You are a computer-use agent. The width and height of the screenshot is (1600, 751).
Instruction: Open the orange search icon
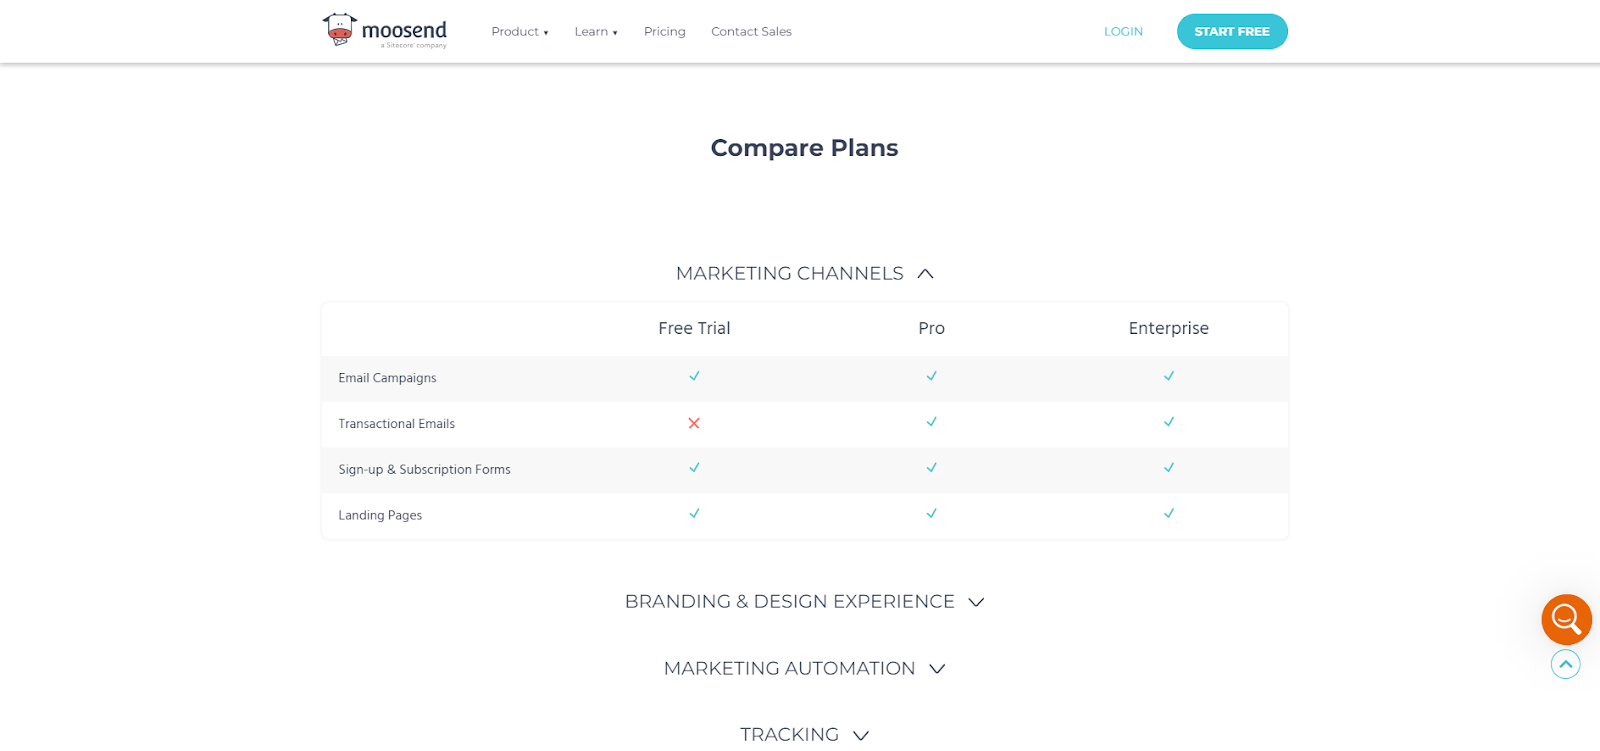click(1564, 619)
